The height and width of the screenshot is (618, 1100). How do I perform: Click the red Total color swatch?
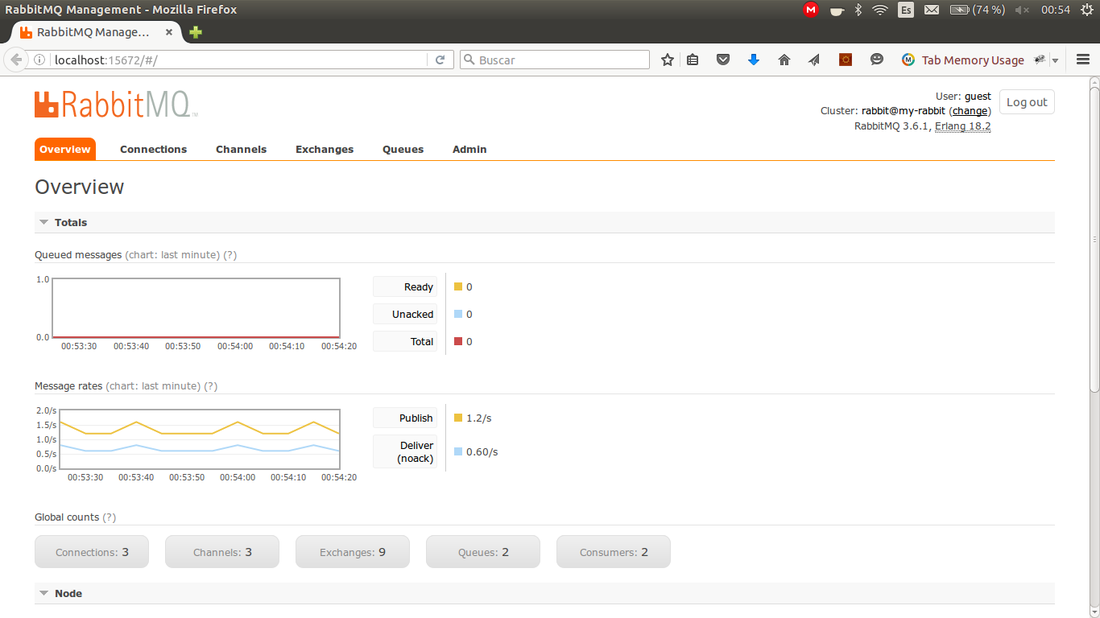click(x=458, y=341)
